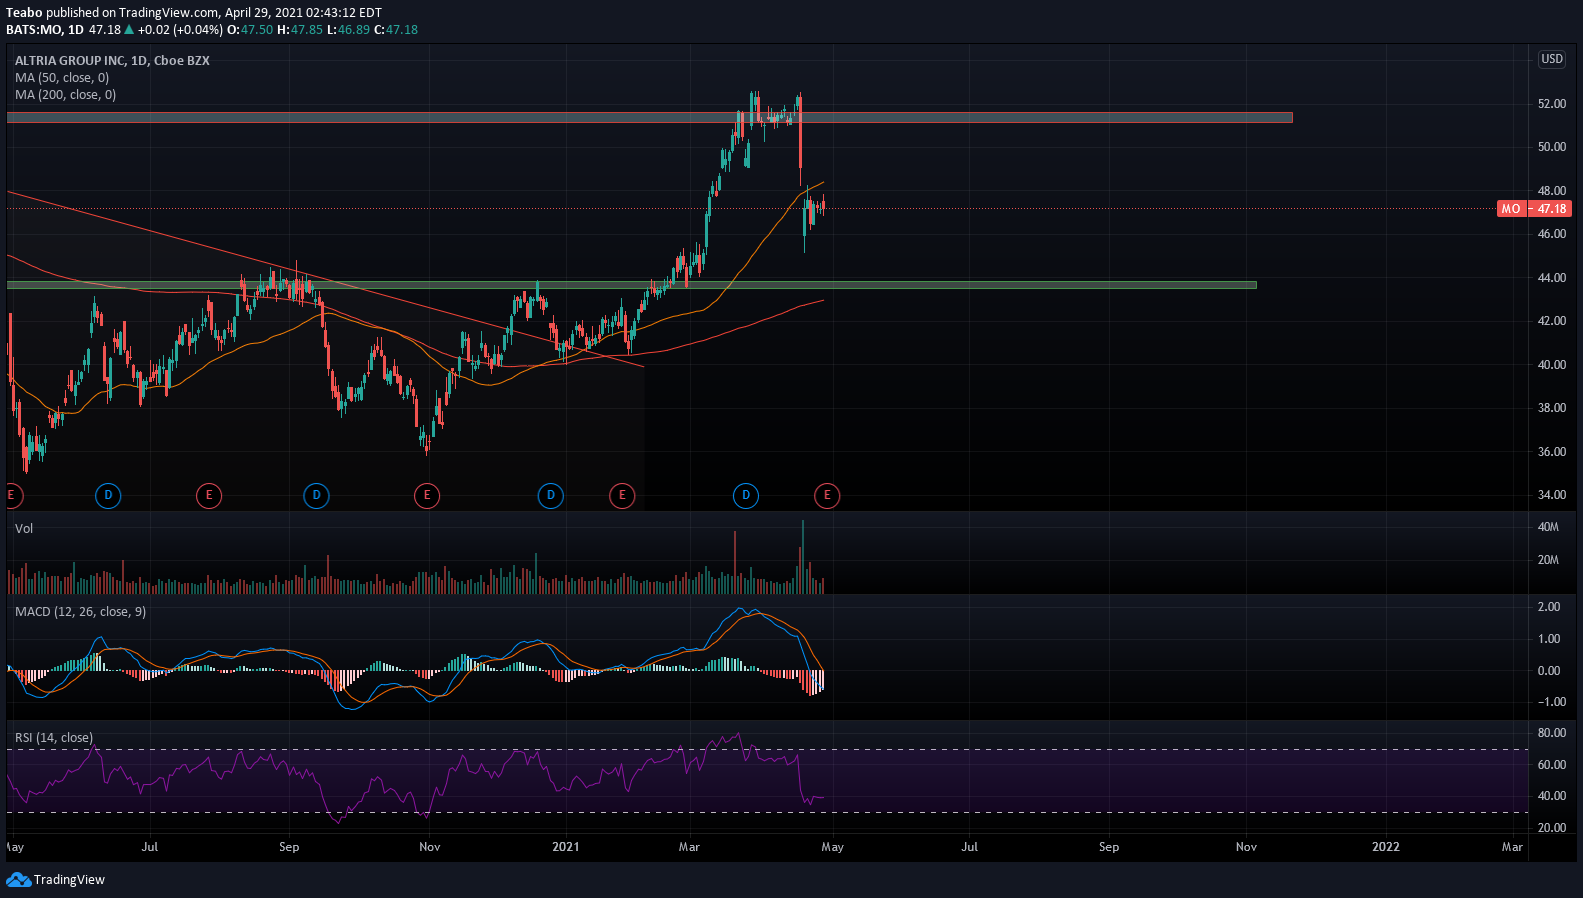Select the MA (200, close, 0) indicator label
Image resolution: width=1583 pixels, height=898 pixels.
[65, 94]
